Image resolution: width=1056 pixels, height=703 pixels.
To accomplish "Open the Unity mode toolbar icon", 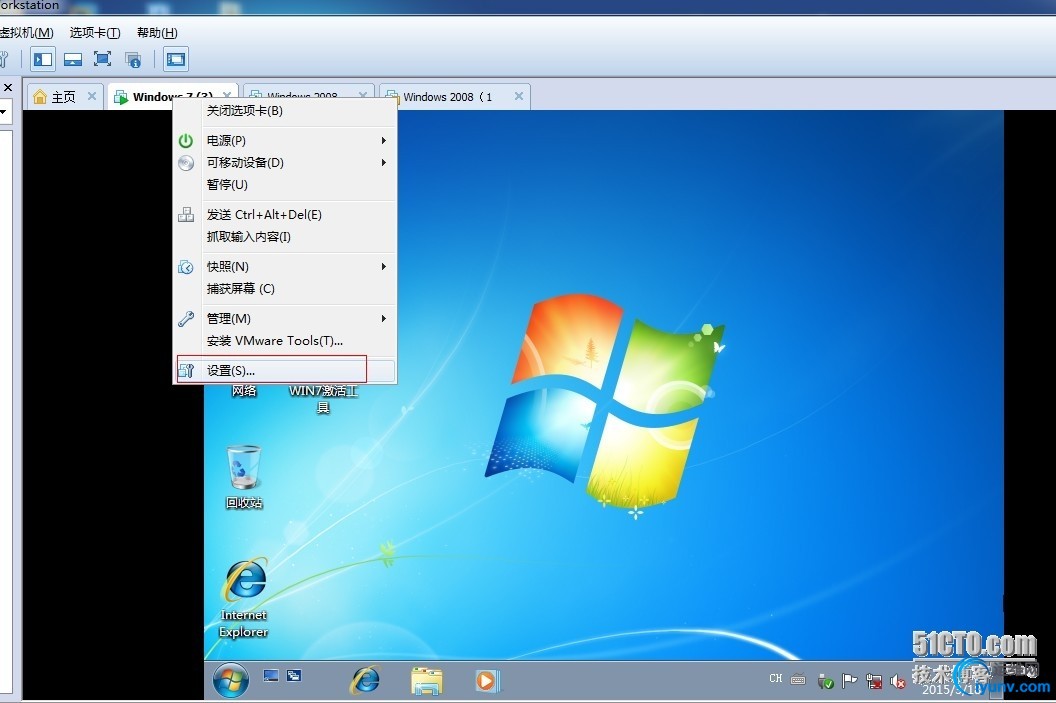I will (x=133, y=59).
